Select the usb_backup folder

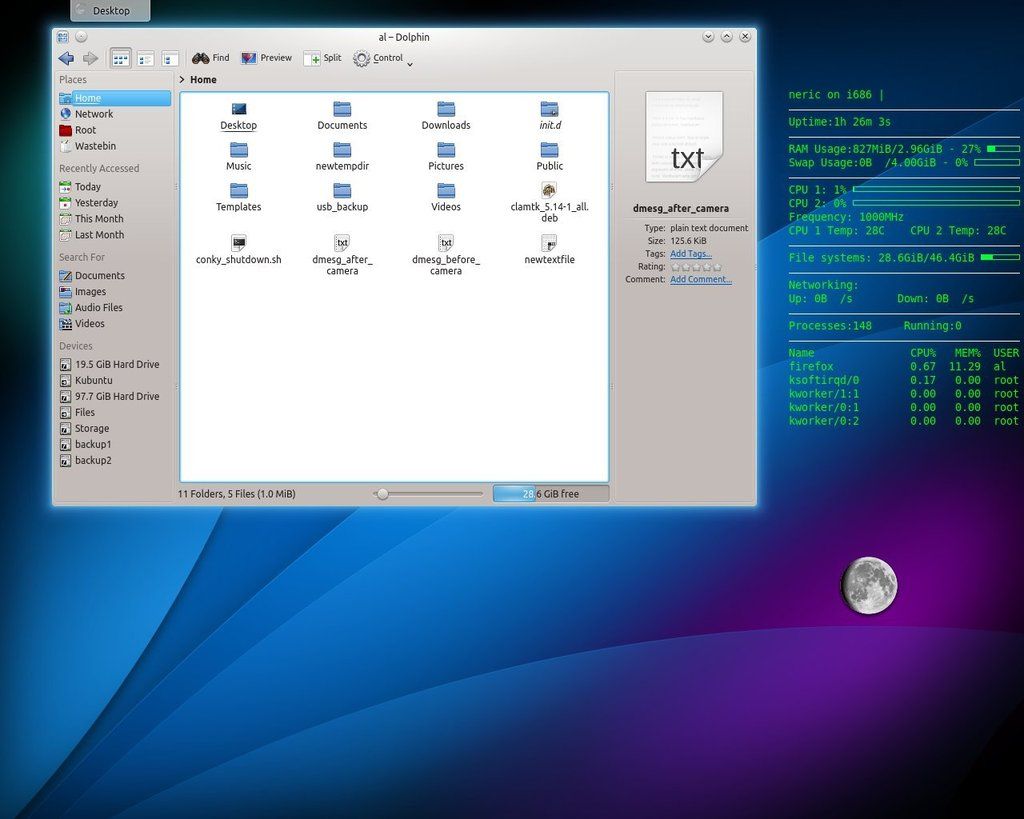tap(342, 198)
